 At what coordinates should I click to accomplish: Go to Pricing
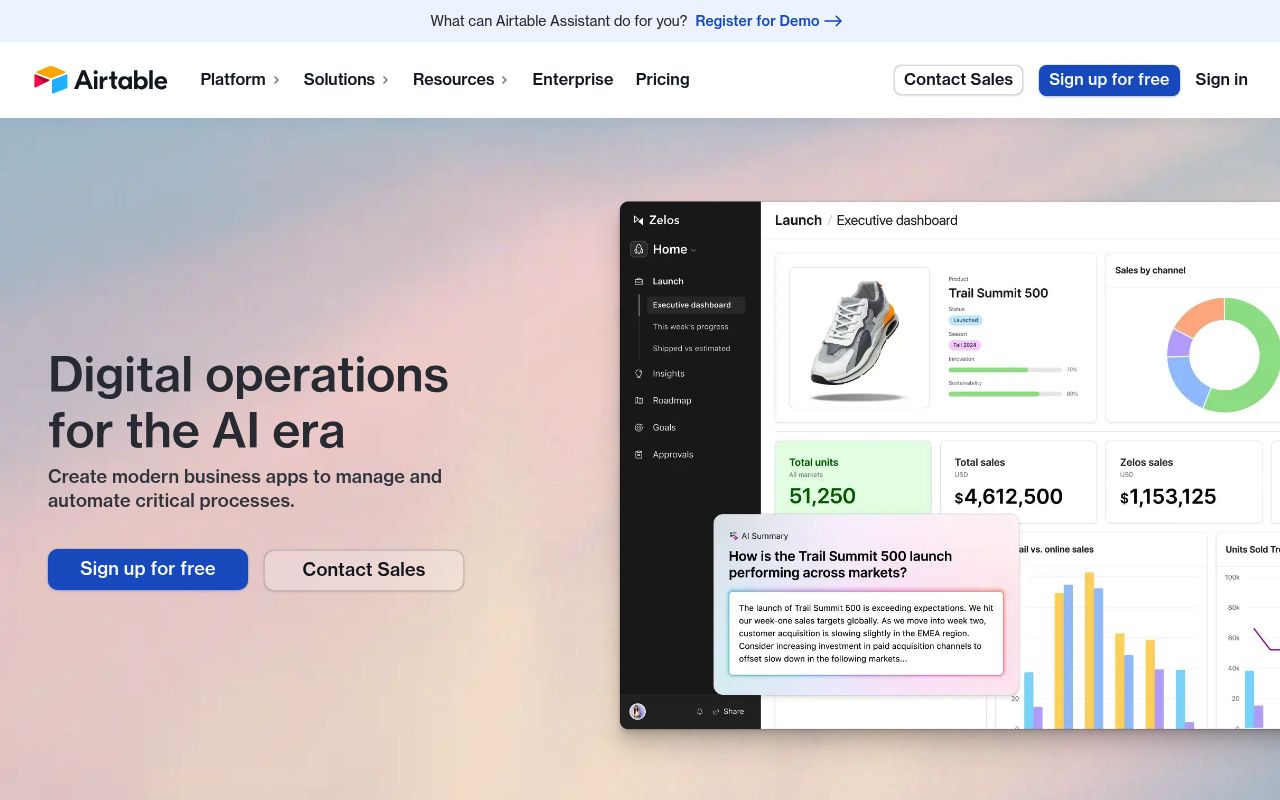coord(663,79)
